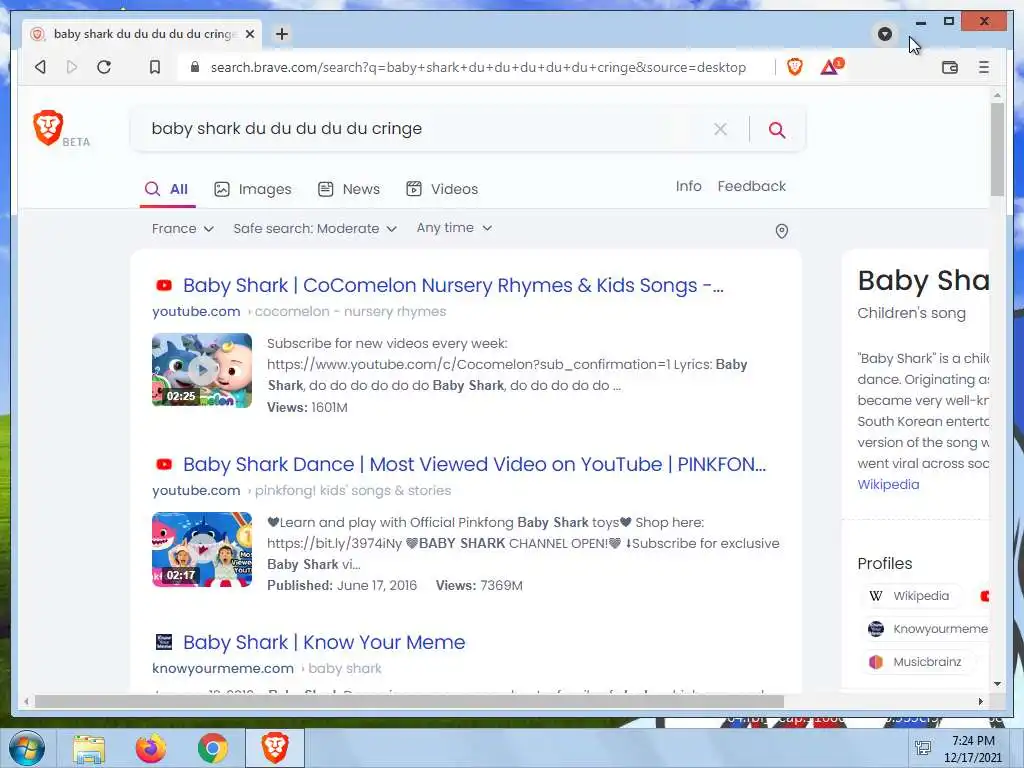Click the forward navigation arrow
Viewport: 1024px width, 768px height.
point(72,67)
